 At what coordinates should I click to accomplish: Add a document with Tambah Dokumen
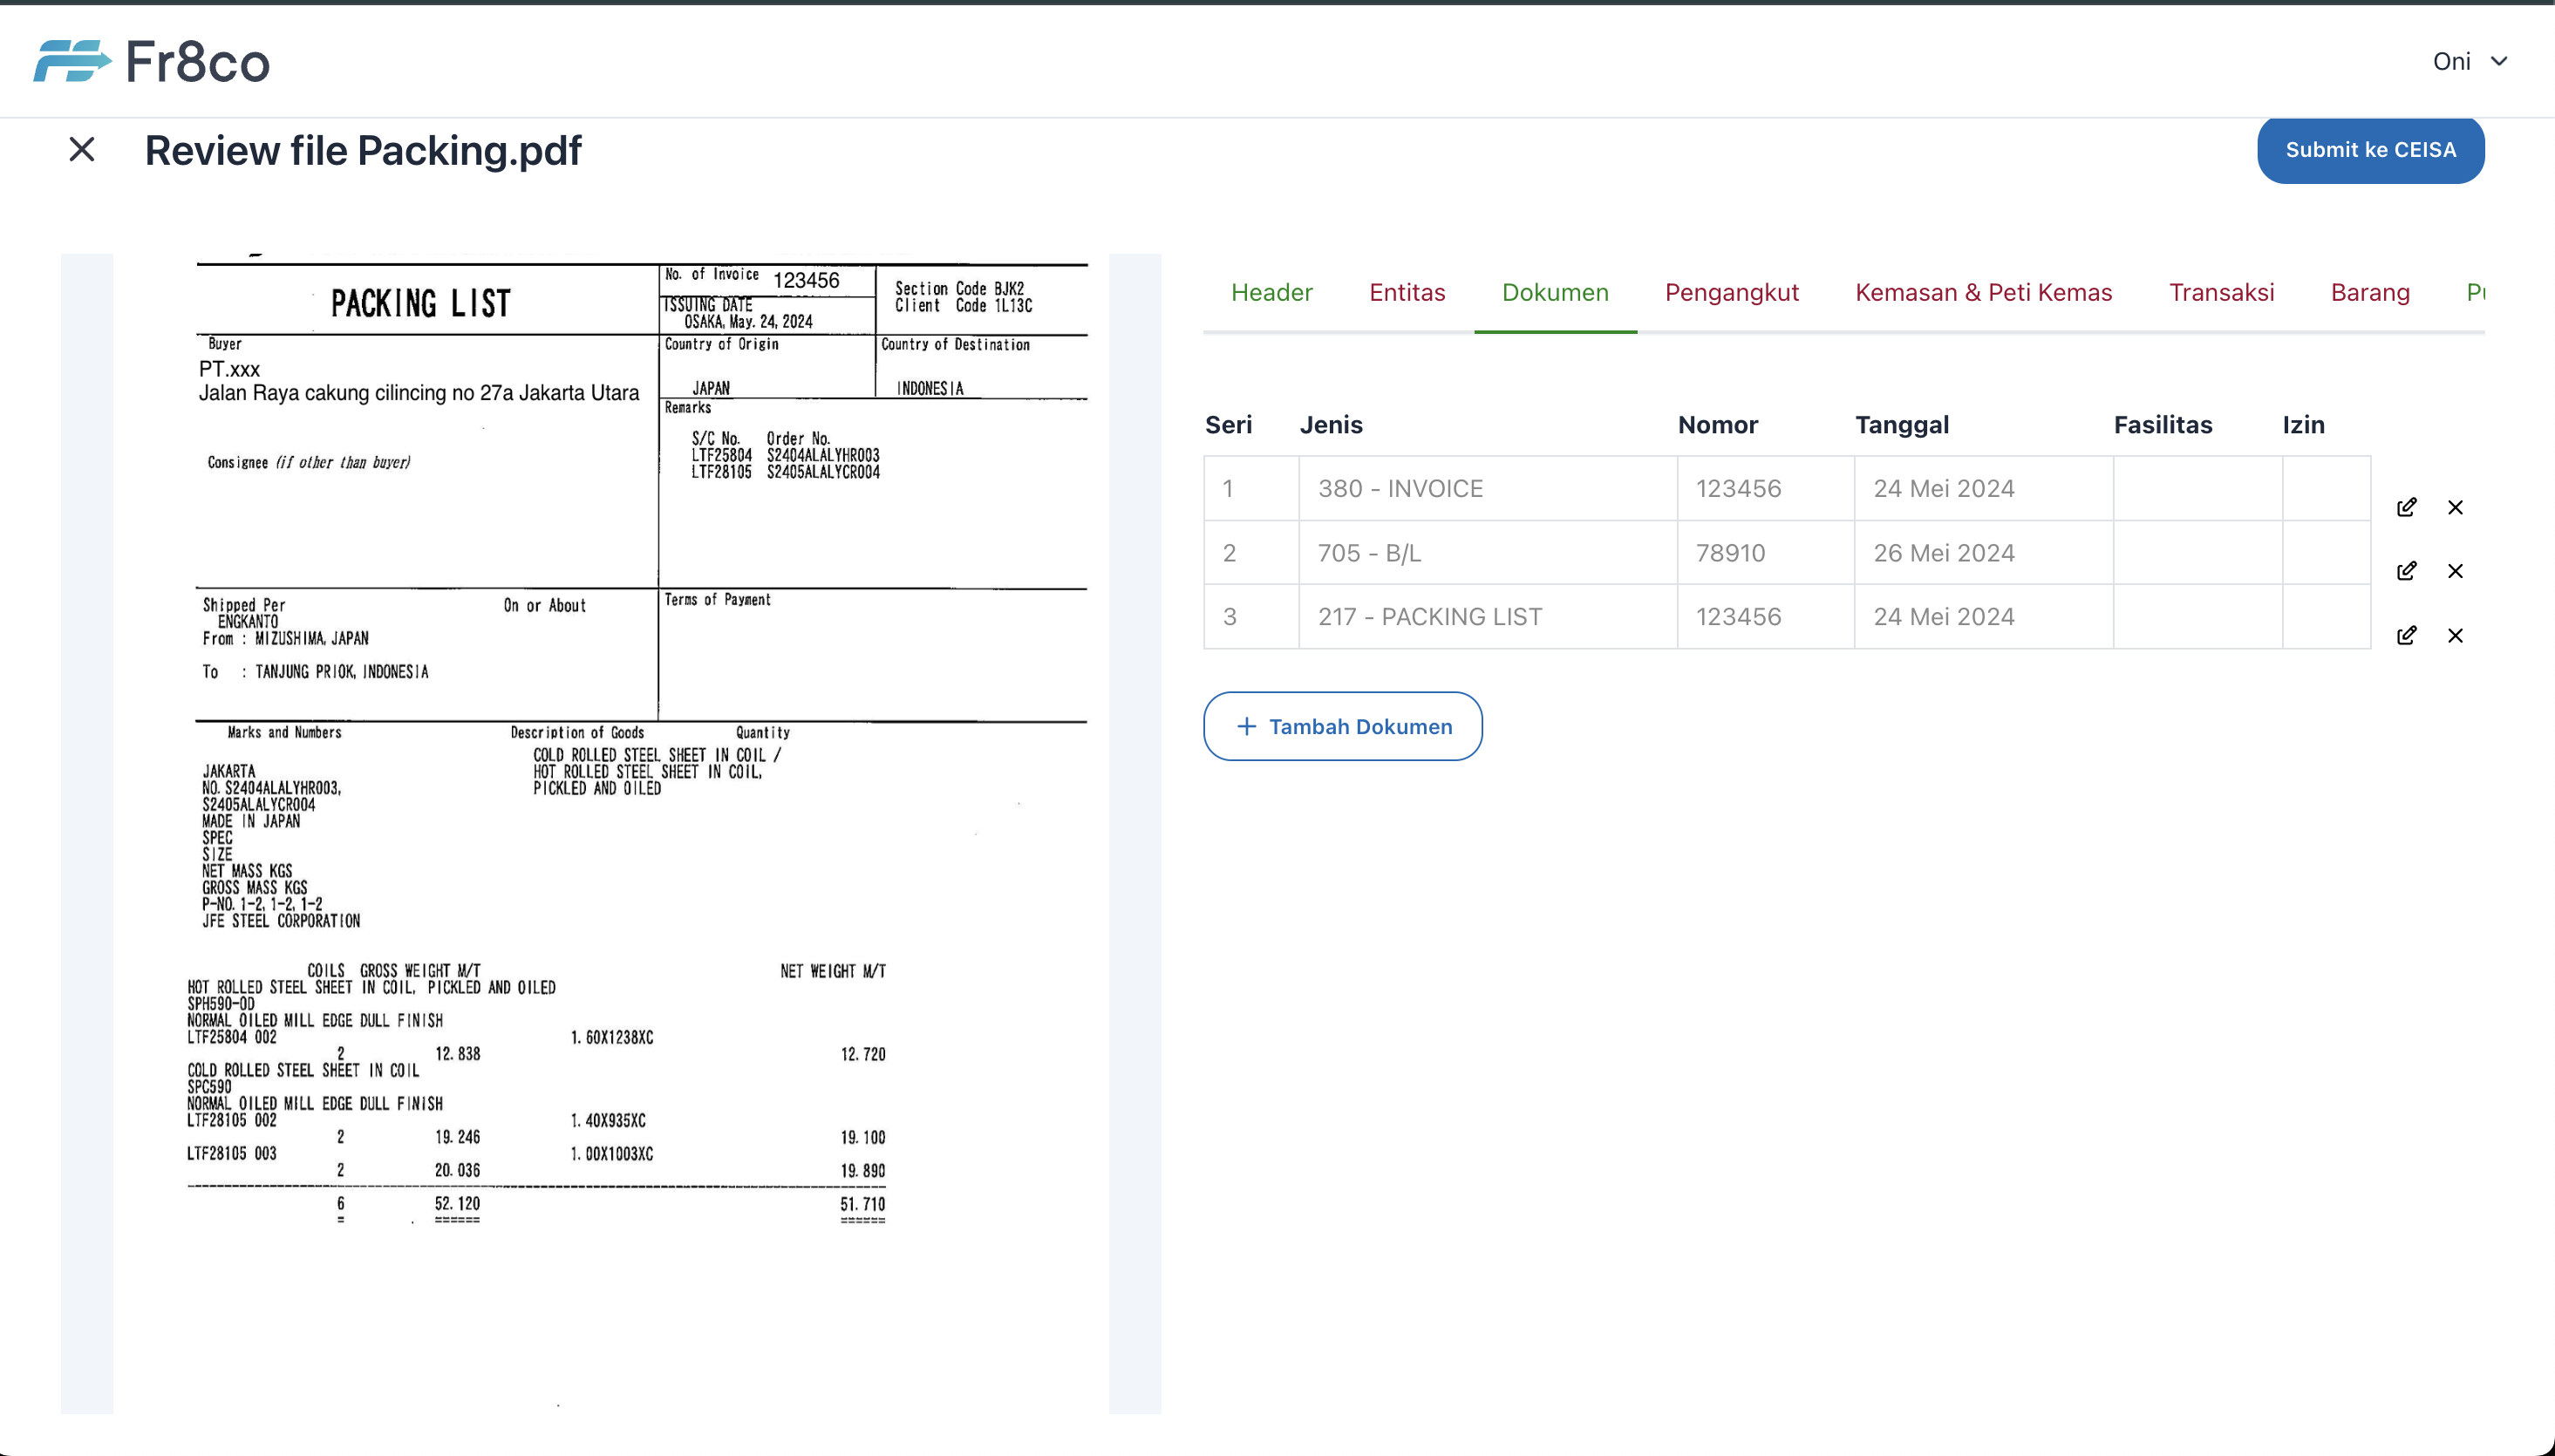point(1342,726)
